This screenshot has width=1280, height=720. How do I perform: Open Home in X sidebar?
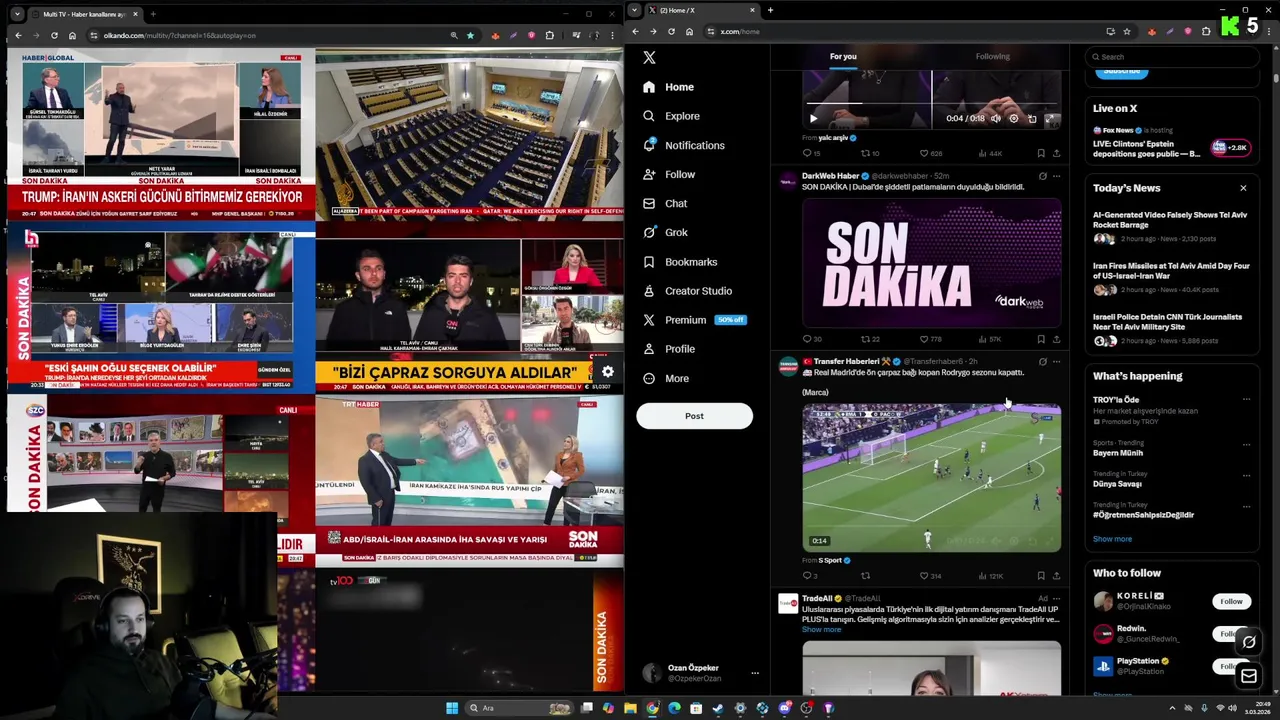click(x=668, y=87)
